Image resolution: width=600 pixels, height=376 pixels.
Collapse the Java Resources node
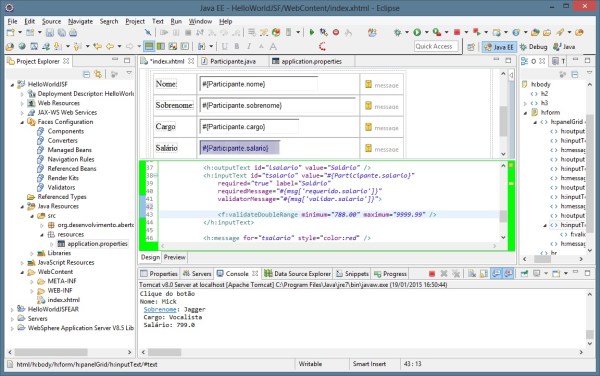pos(22,207)
